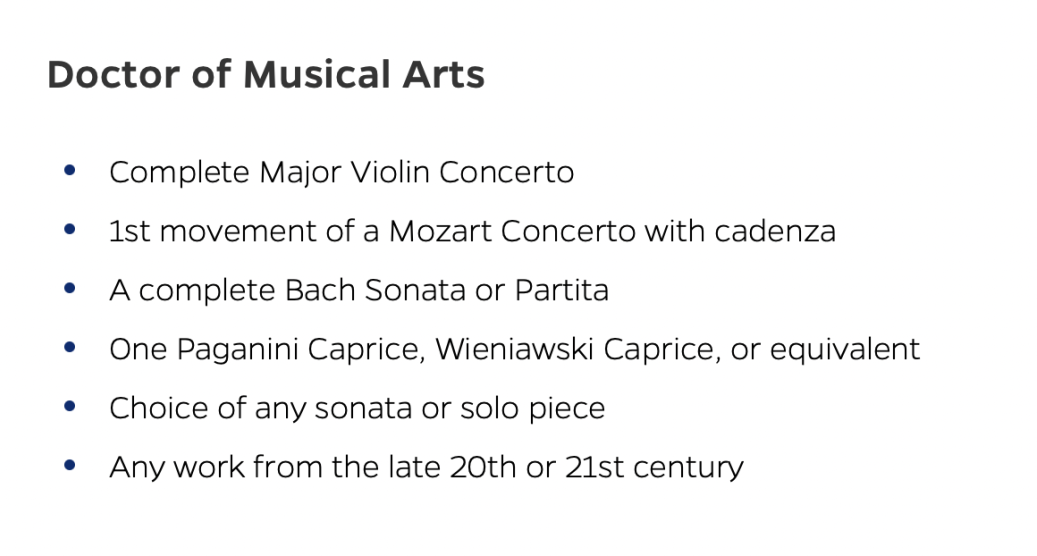Screen dimensions: 1037x556
Task: Click the late 20th or 21st century item
Action: click(426, 467)
